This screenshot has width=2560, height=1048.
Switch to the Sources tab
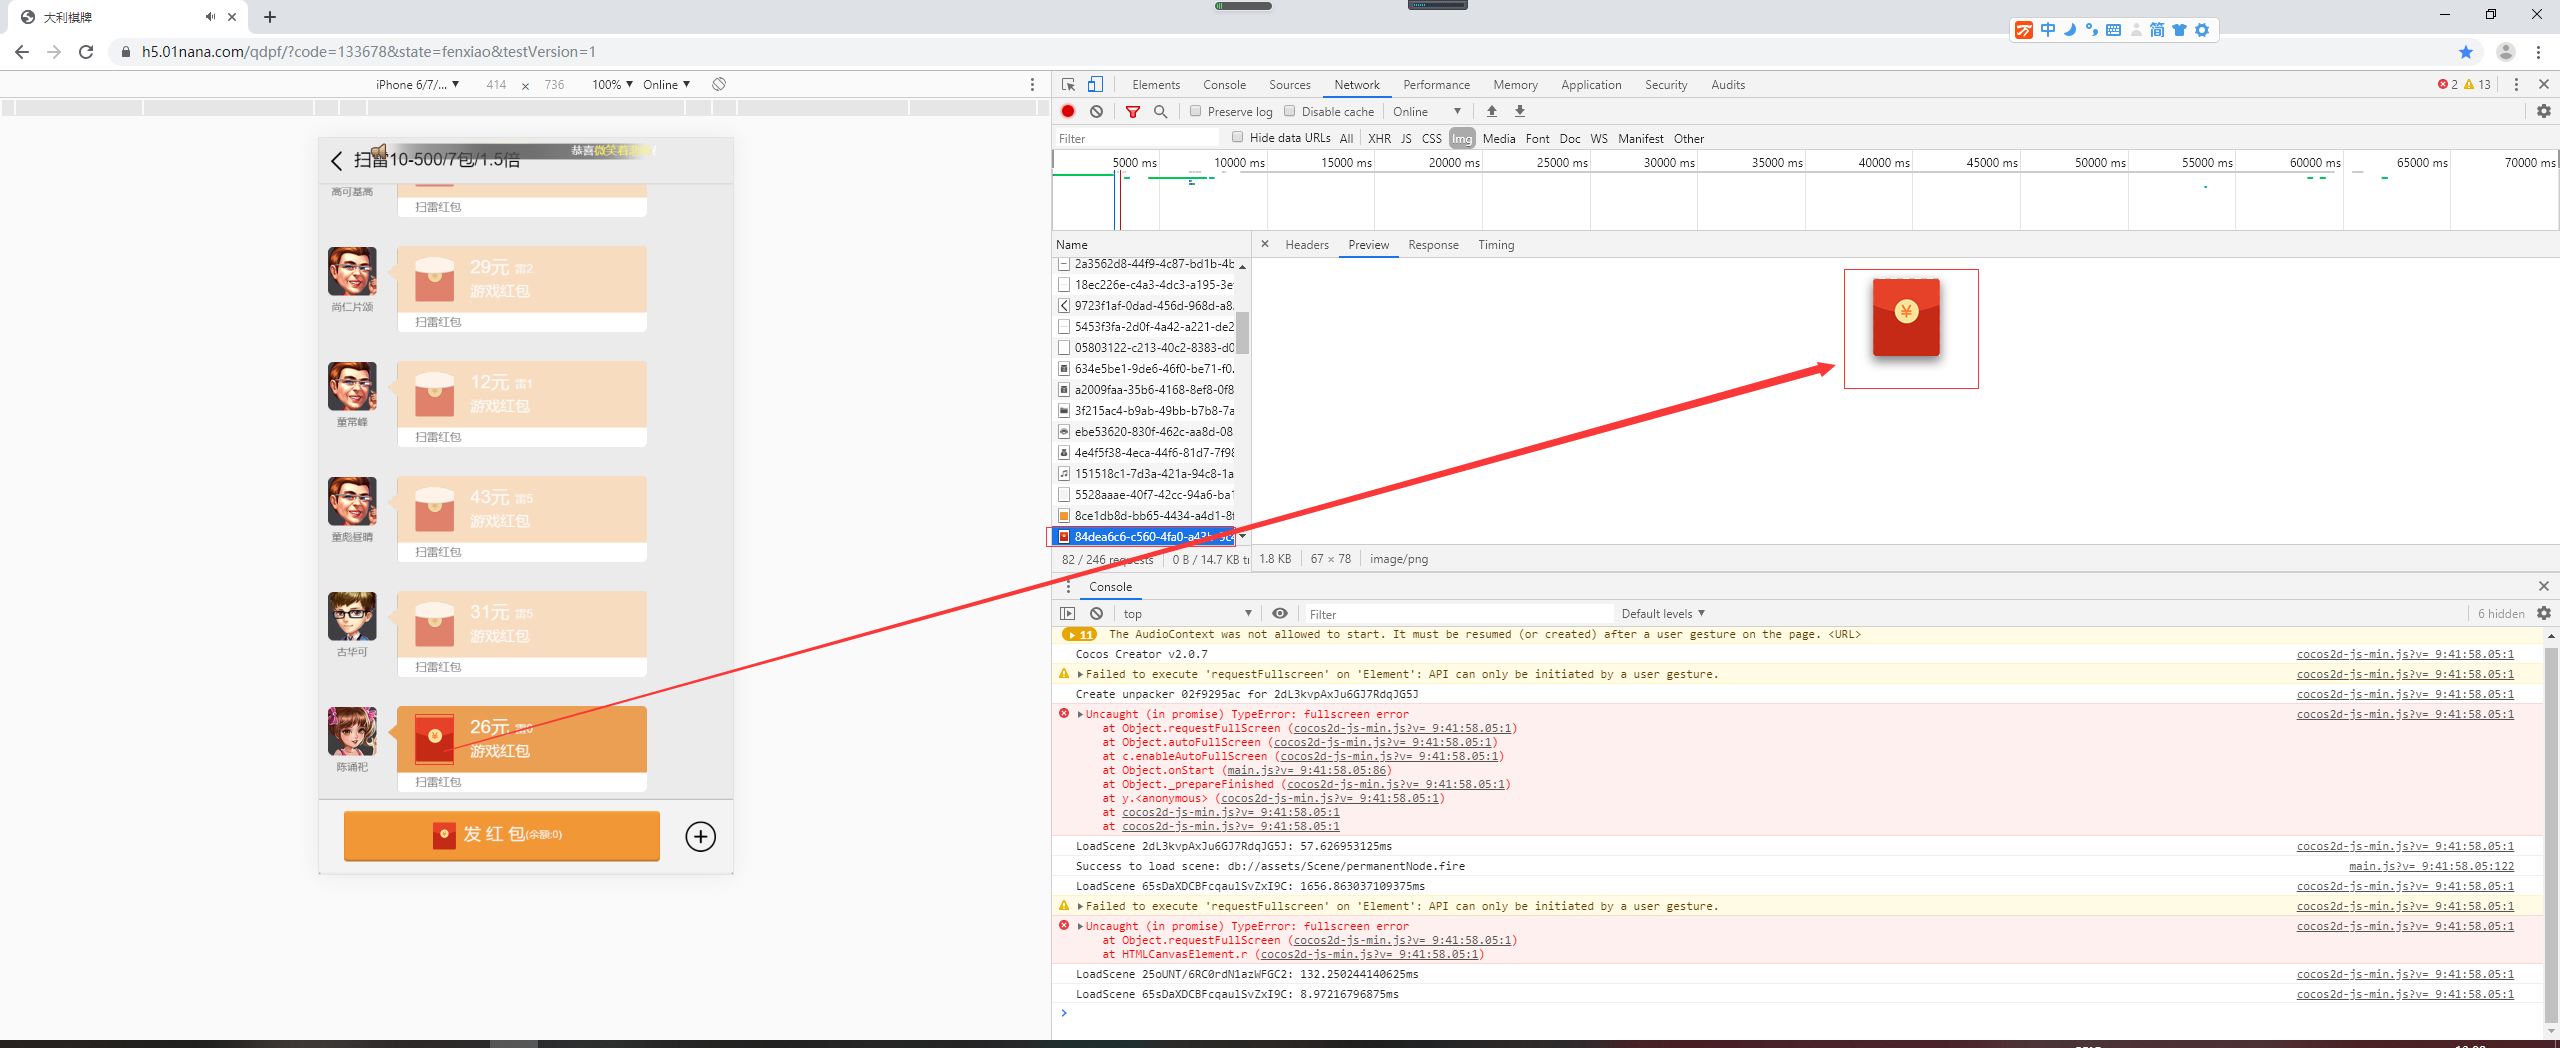[x=1289, y=85]
